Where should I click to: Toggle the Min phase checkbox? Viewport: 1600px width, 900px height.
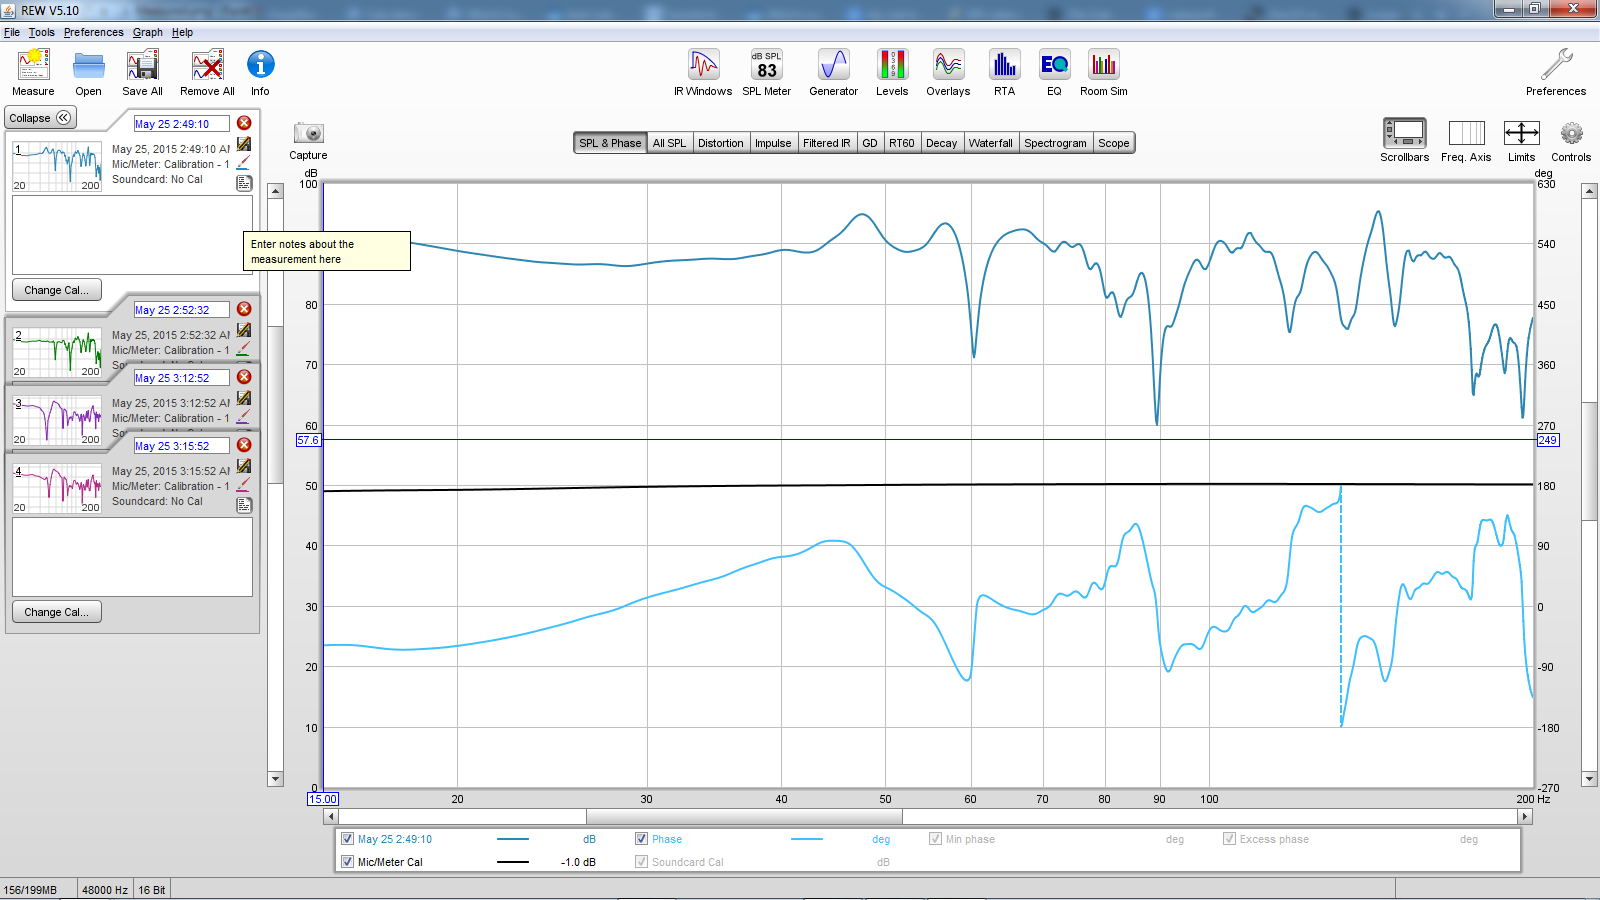935,839
